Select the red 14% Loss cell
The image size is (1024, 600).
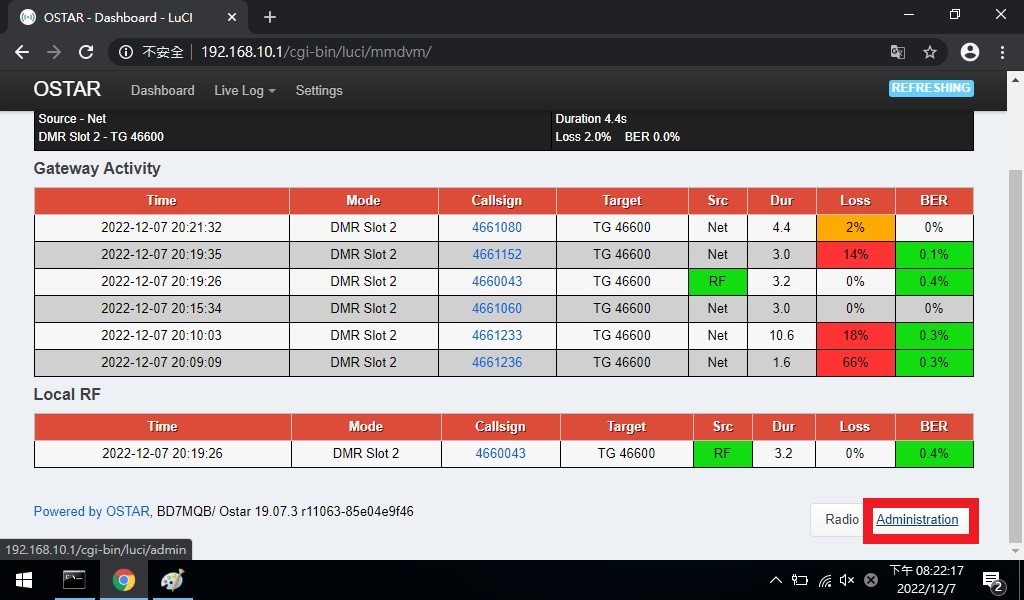coord(855,254)
